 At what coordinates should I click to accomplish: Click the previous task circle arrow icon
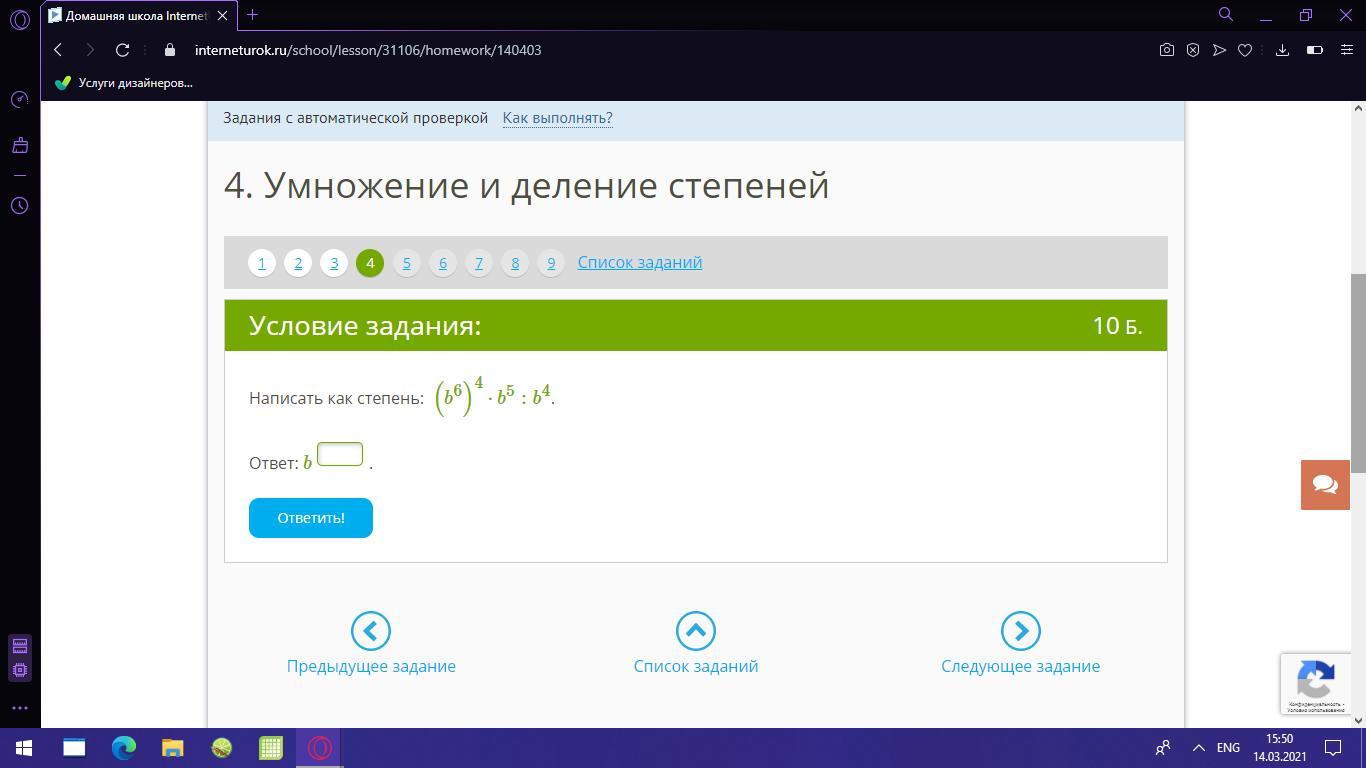point(370,631)
